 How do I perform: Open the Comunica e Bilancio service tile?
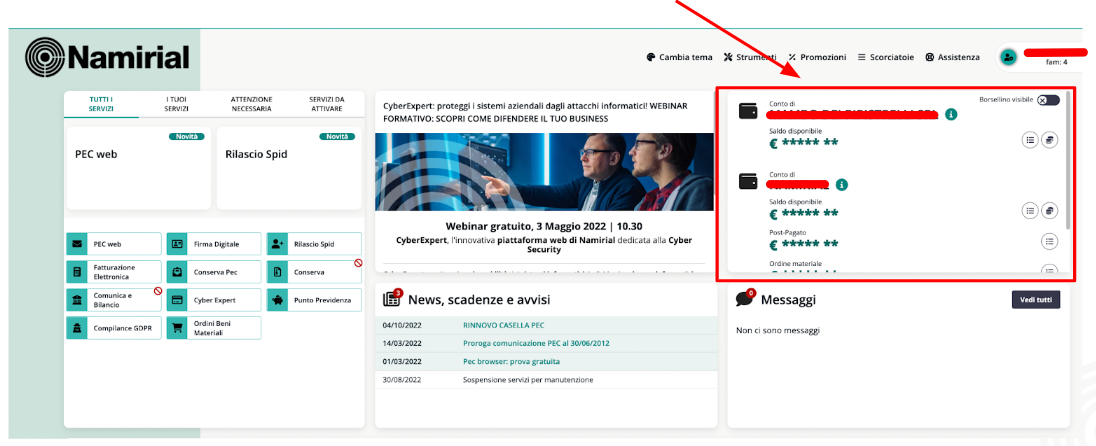click(114, 300)
